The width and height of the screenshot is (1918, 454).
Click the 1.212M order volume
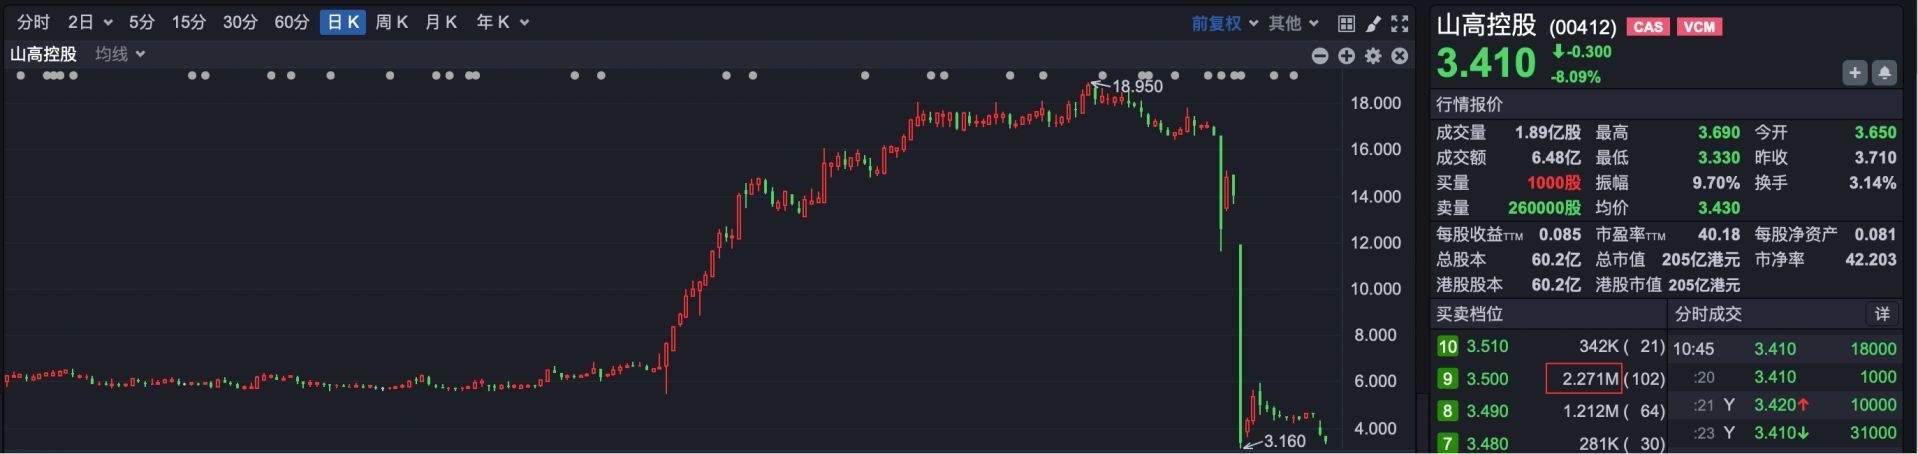click(1590, 411)
